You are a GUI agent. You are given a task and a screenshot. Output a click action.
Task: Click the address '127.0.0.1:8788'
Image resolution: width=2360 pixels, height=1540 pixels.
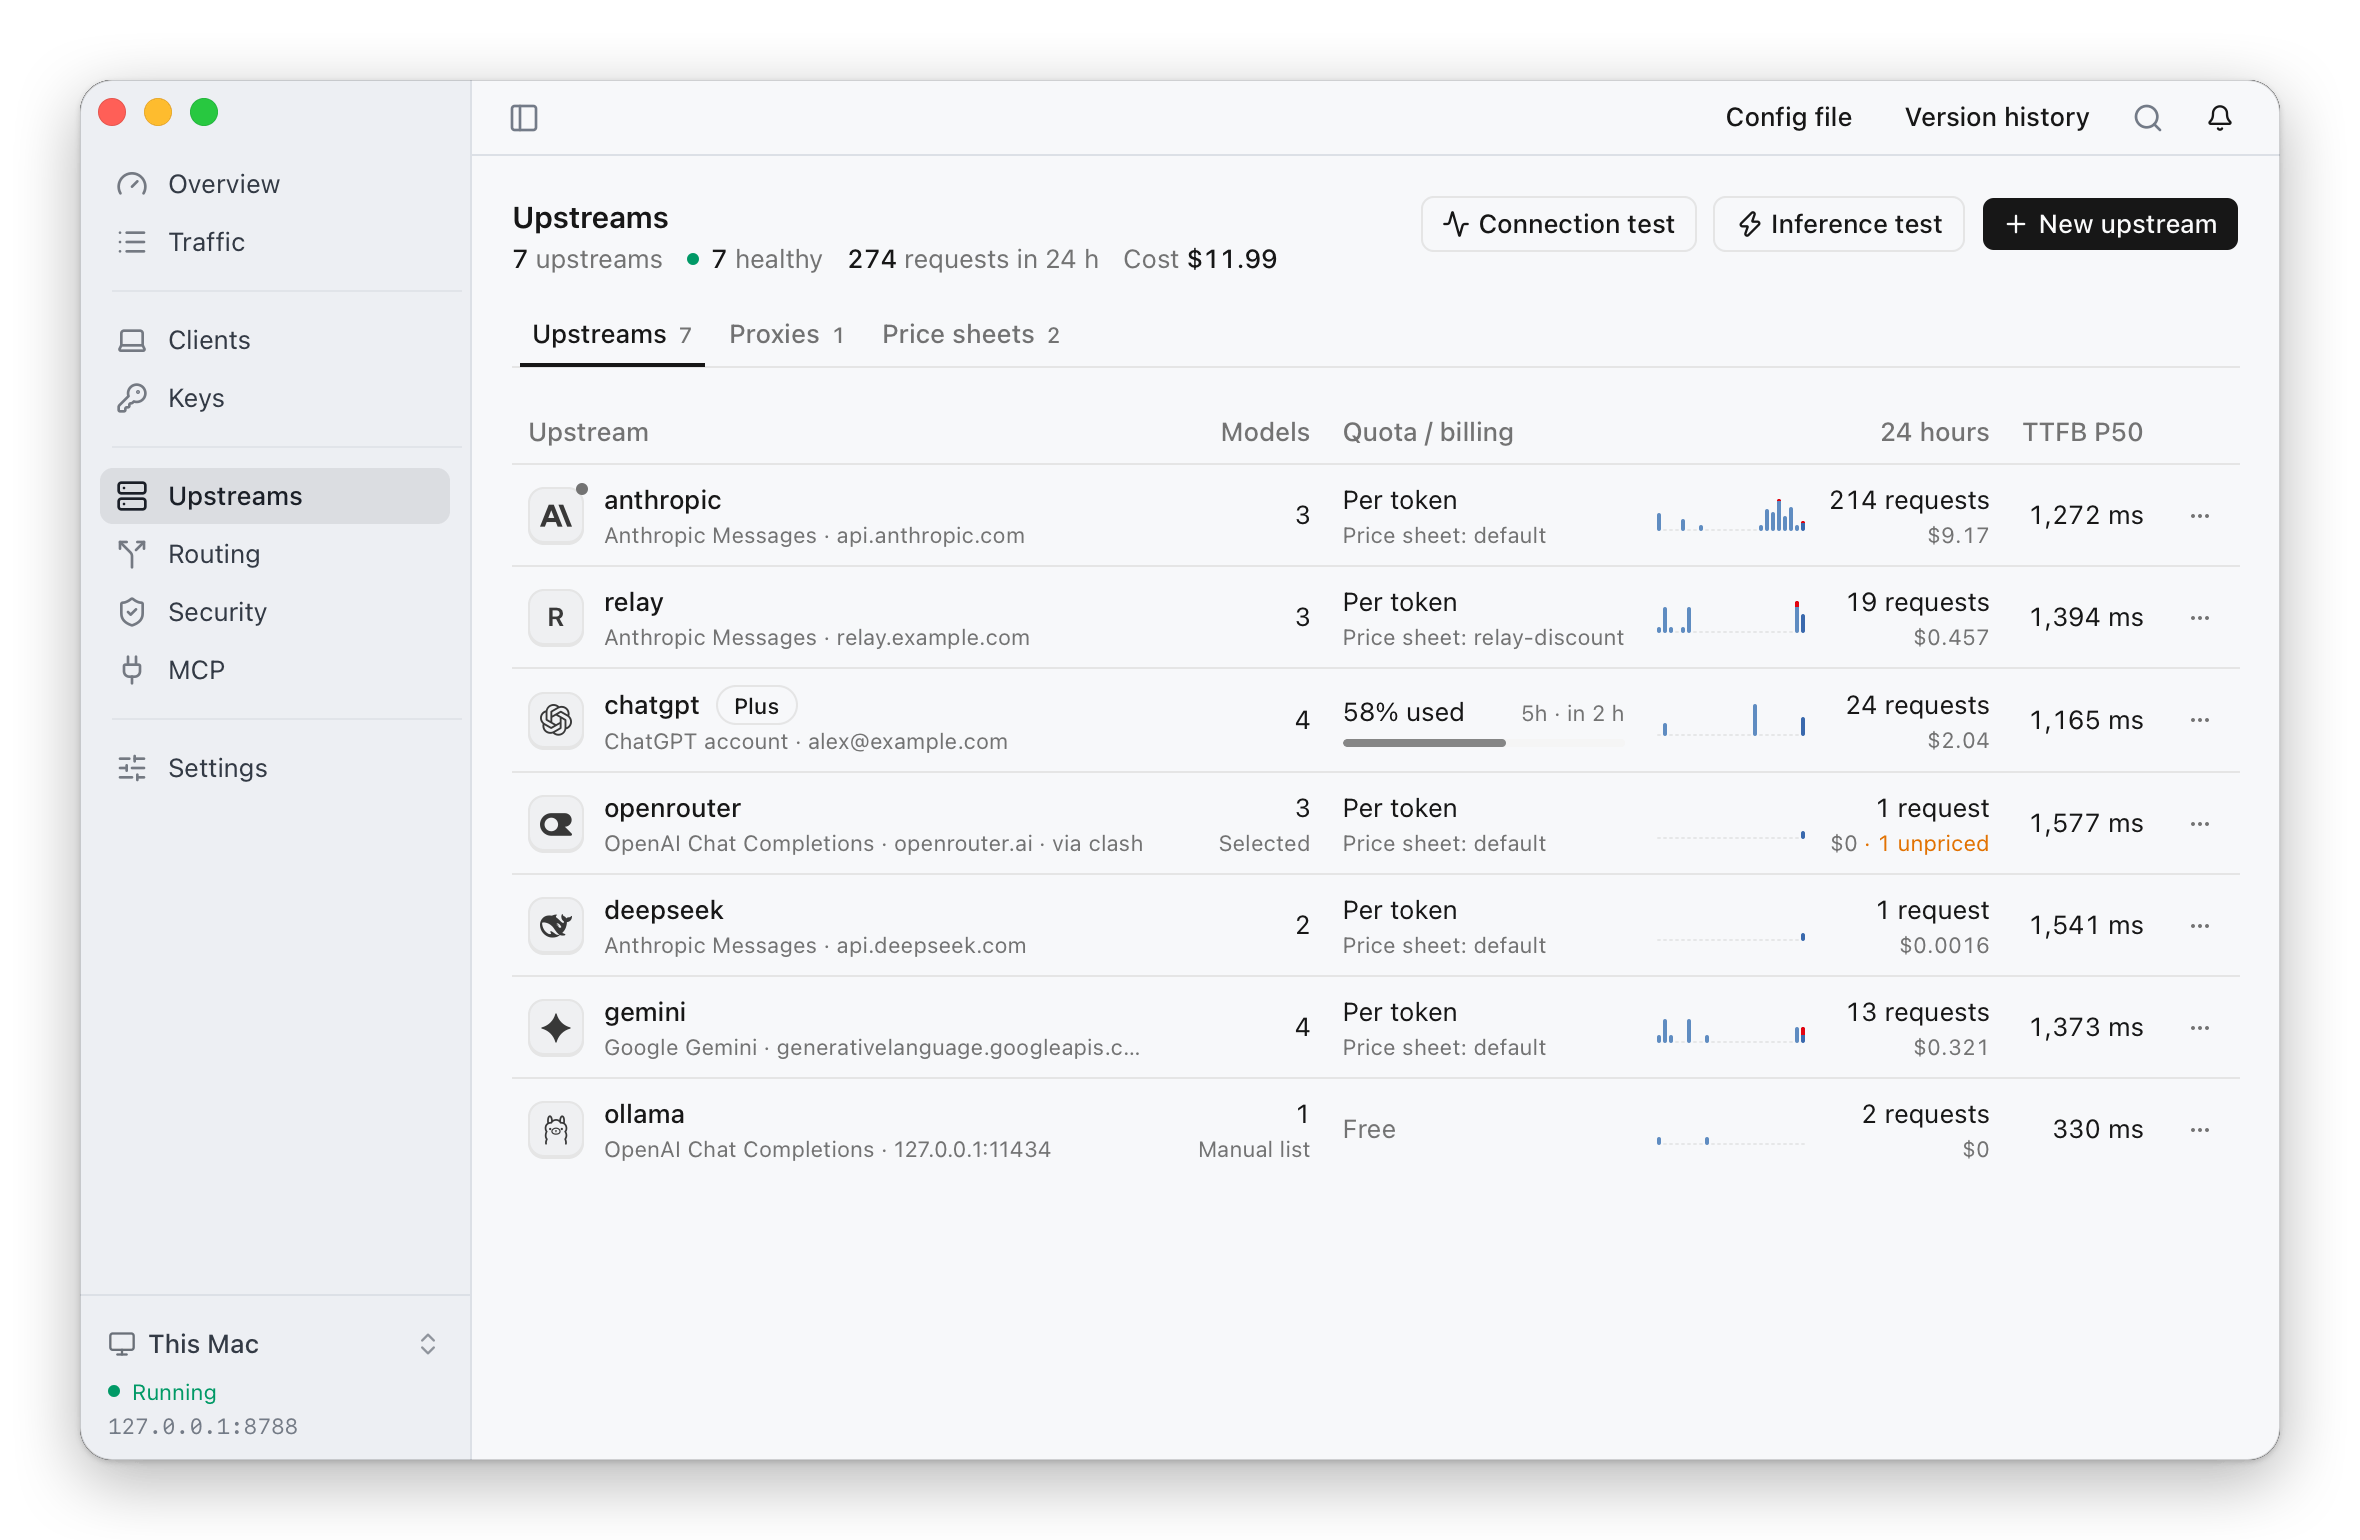tap(203, 1427)
